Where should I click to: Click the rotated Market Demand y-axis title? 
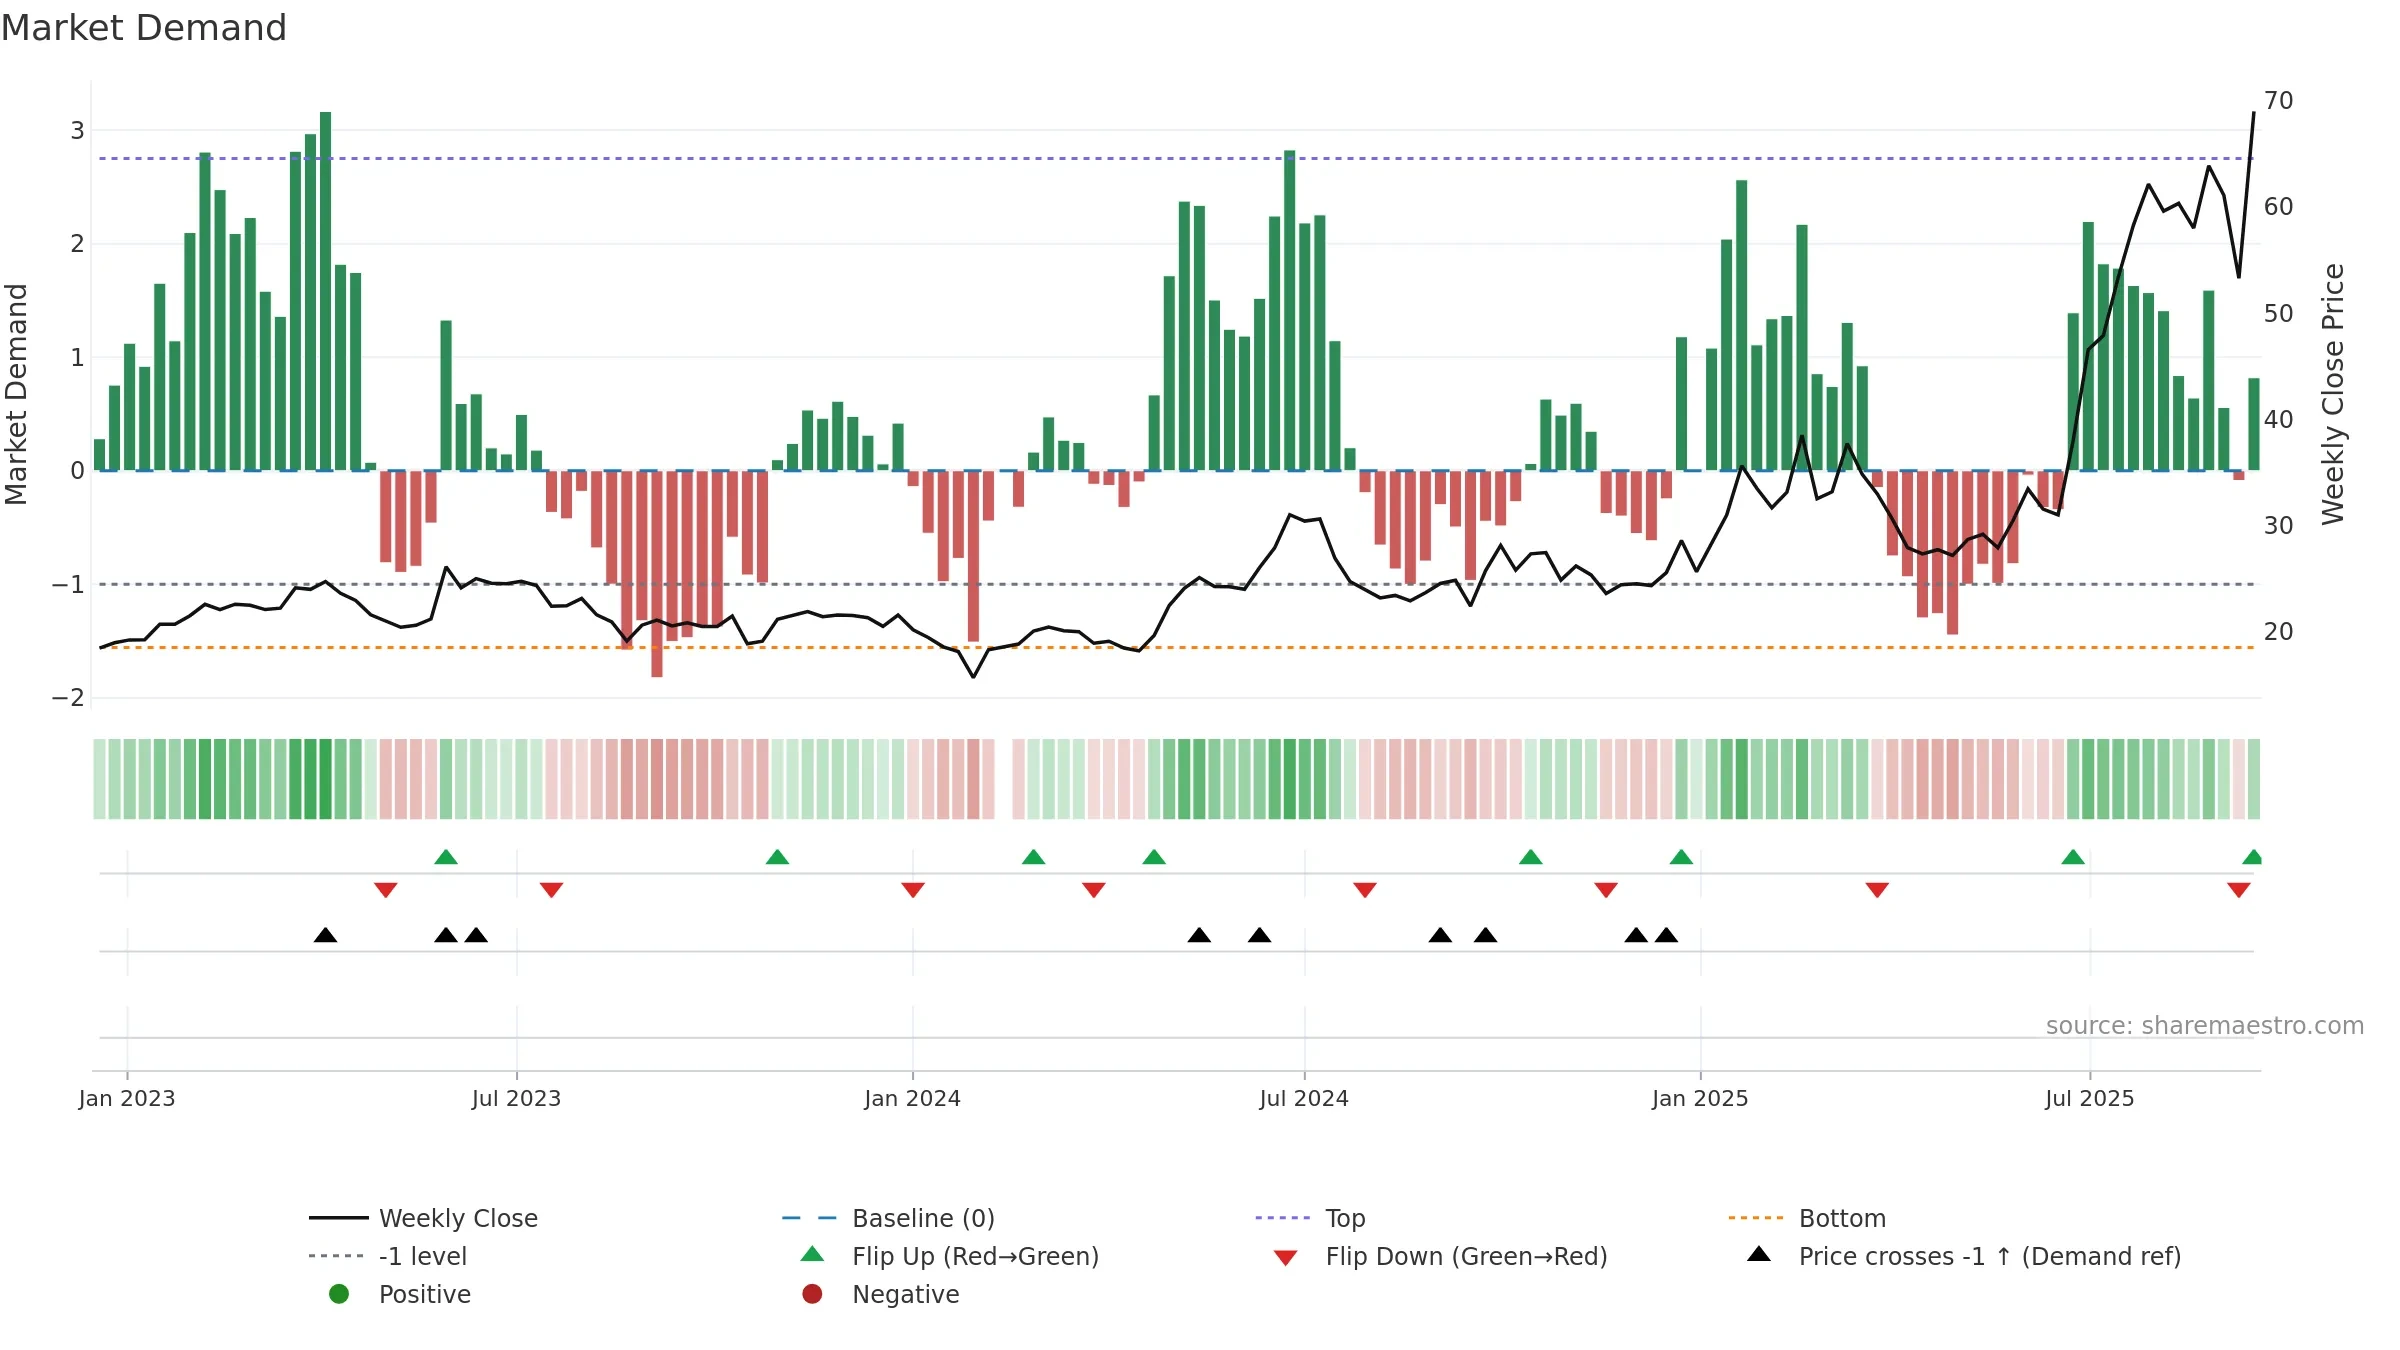pyautogui.click(x=16, y=394)
